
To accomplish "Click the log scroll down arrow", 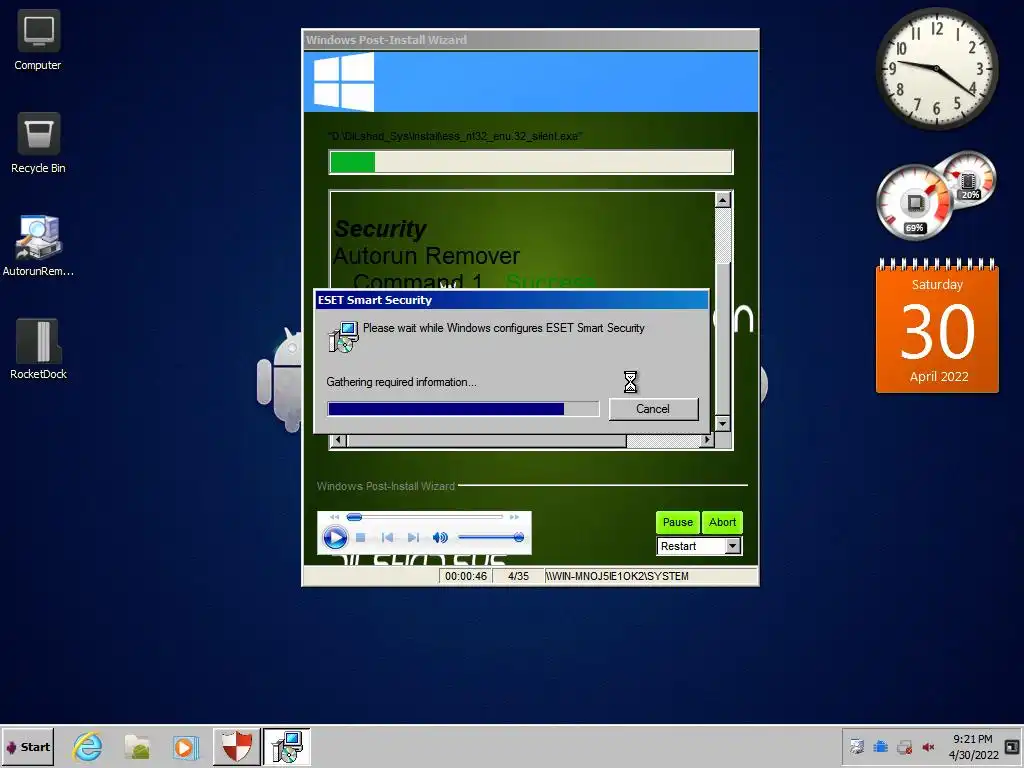I will (722, 424).
